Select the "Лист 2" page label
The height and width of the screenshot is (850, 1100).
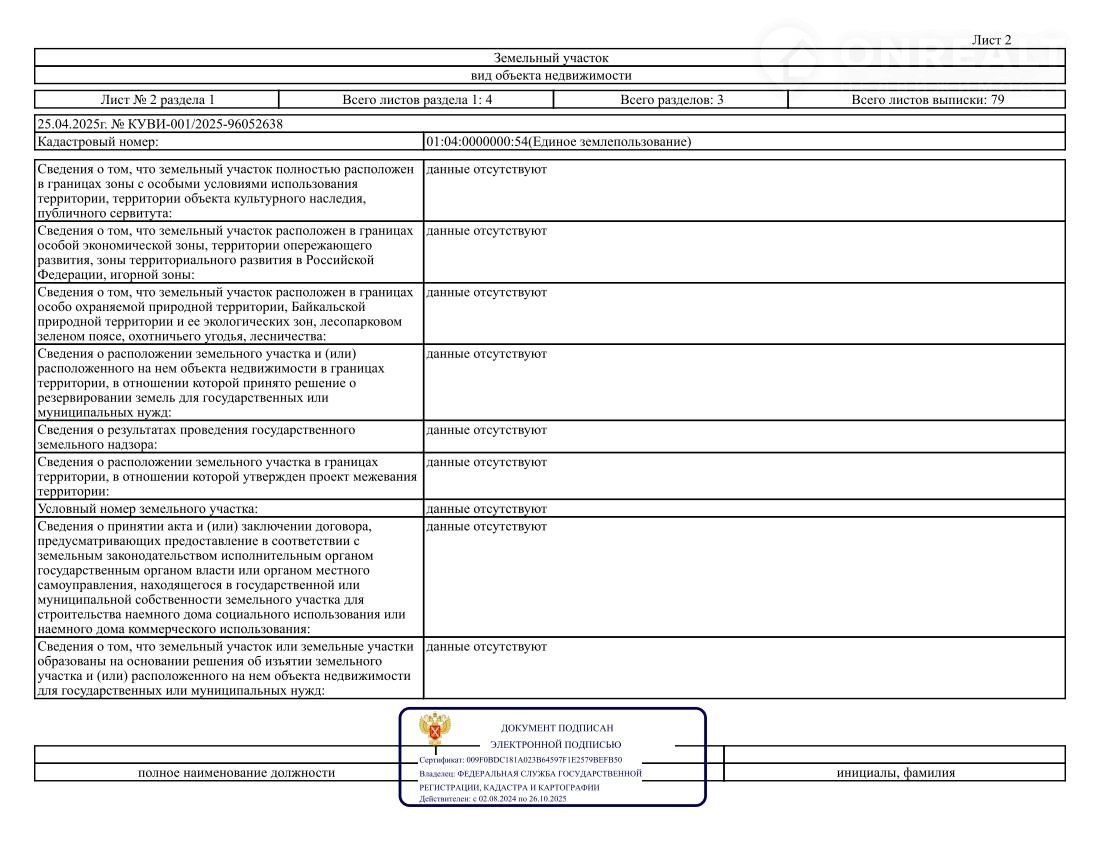click(991, 40)
